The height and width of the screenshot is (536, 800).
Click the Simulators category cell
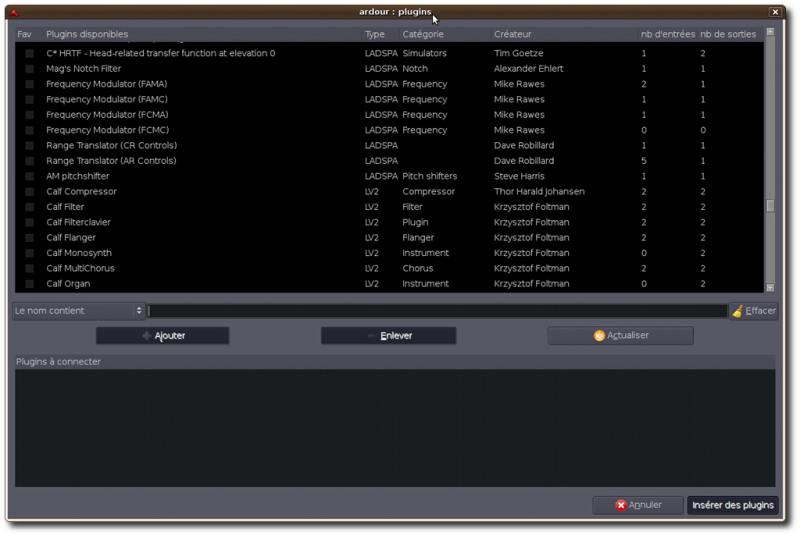424,54
